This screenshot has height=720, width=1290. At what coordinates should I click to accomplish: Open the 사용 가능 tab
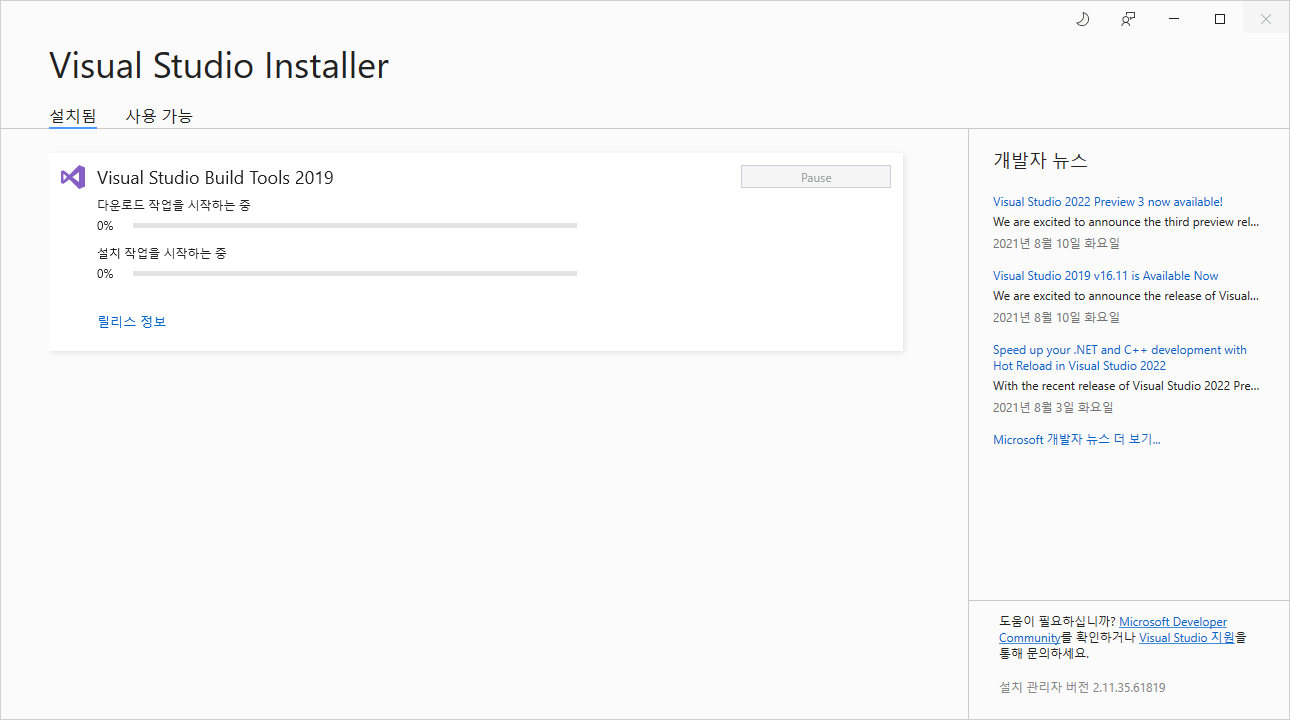click(159, 116)
